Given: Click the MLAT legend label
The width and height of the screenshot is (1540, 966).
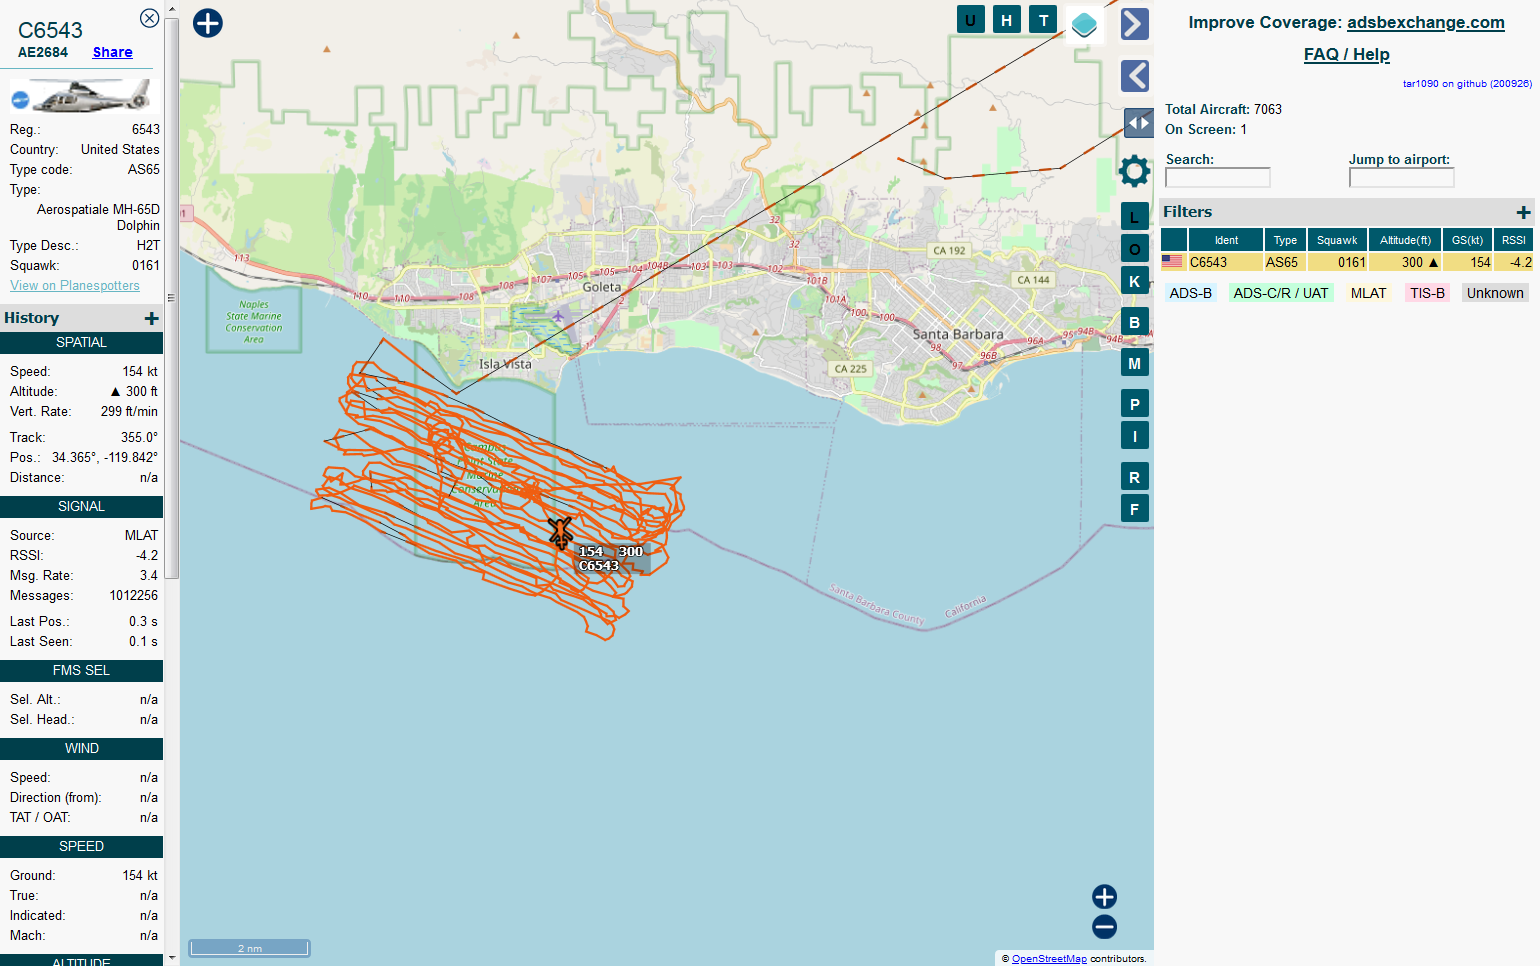Looking at the screenshot, I should coord(1368,293).
